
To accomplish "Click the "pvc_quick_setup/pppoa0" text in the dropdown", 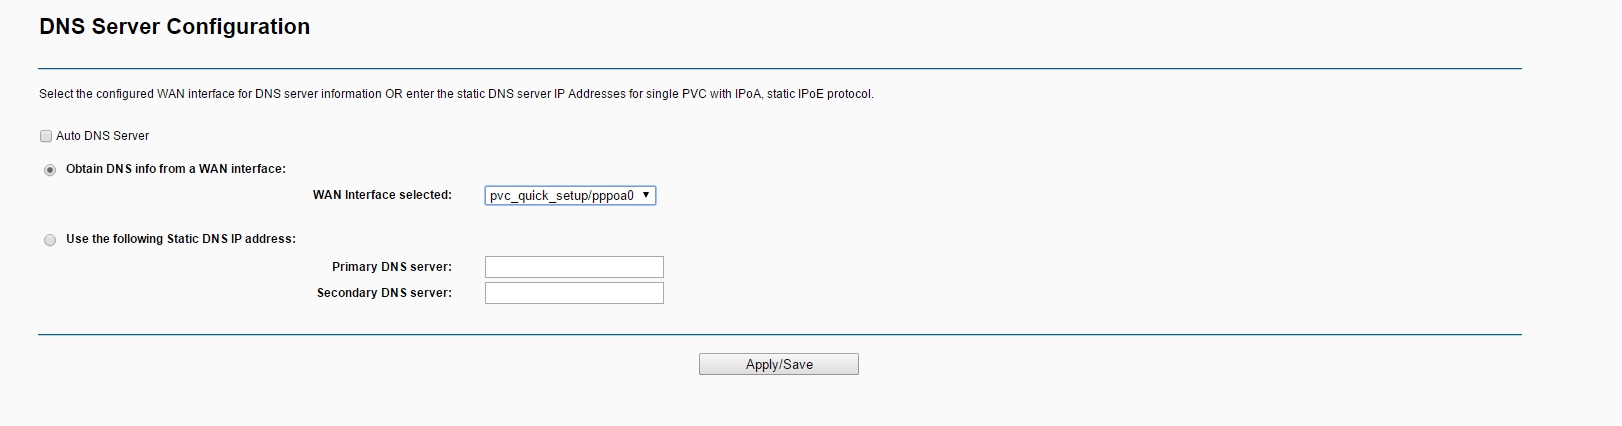I will [561, 196].
